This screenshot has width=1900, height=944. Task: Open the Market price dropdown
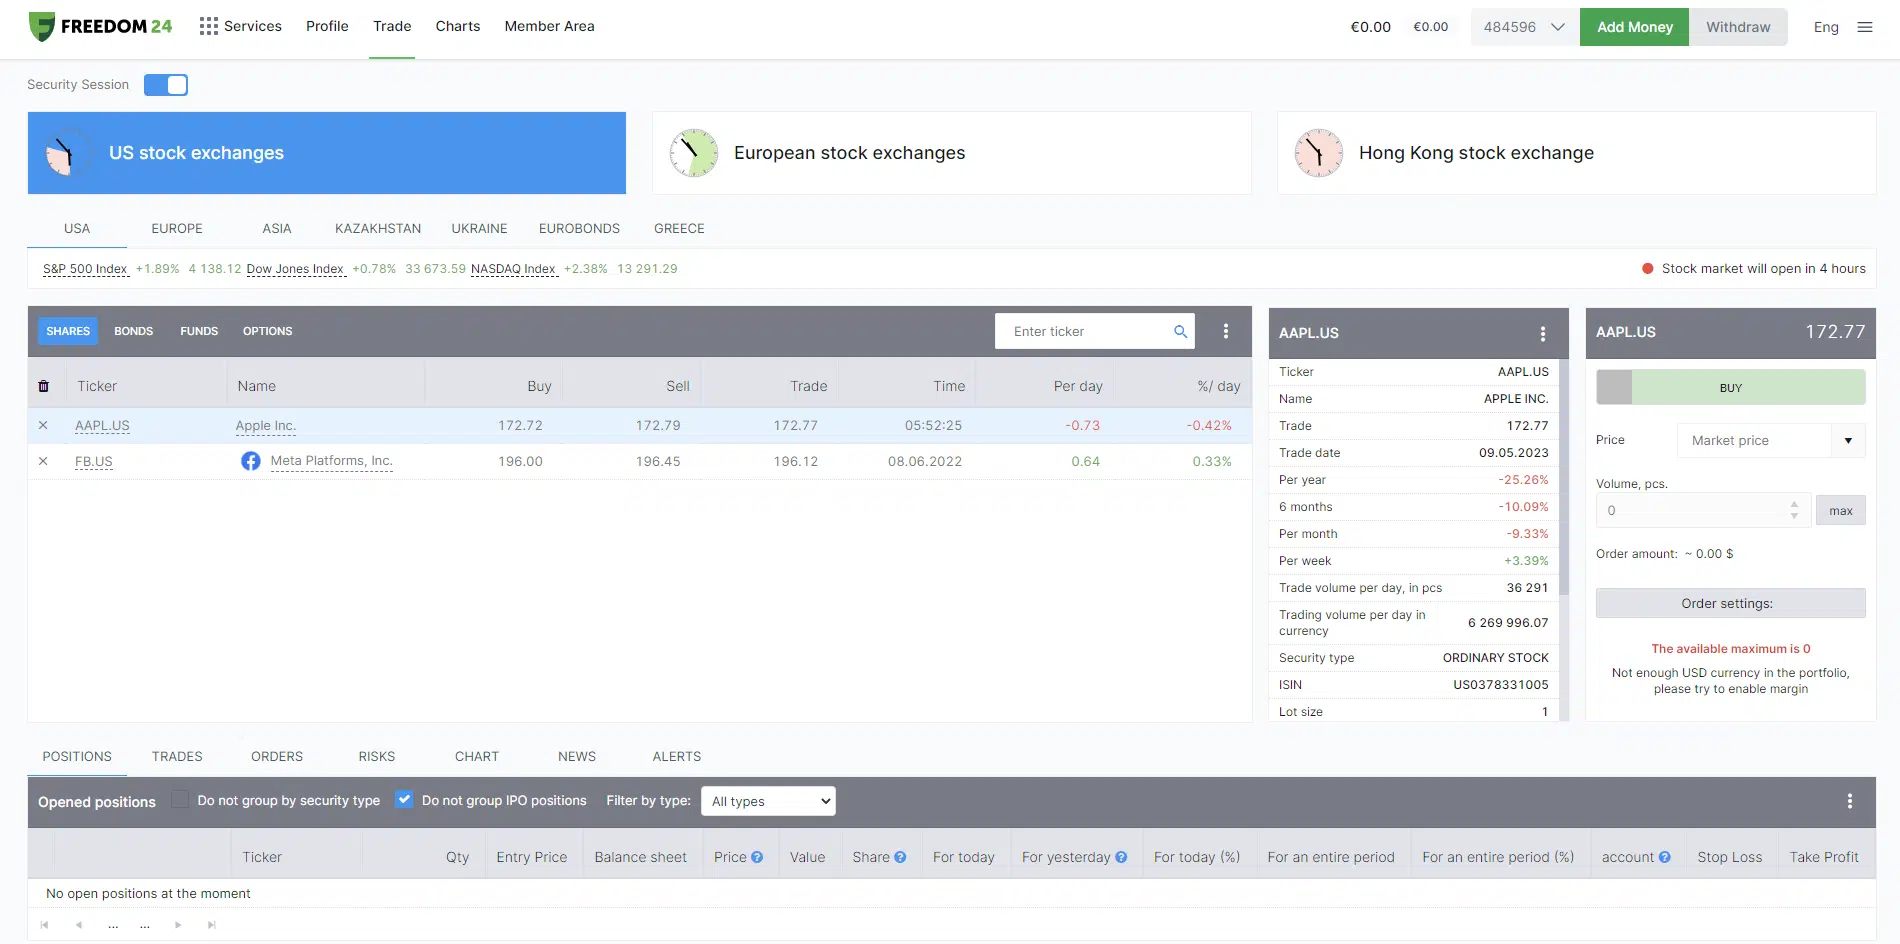point(1771,440)
